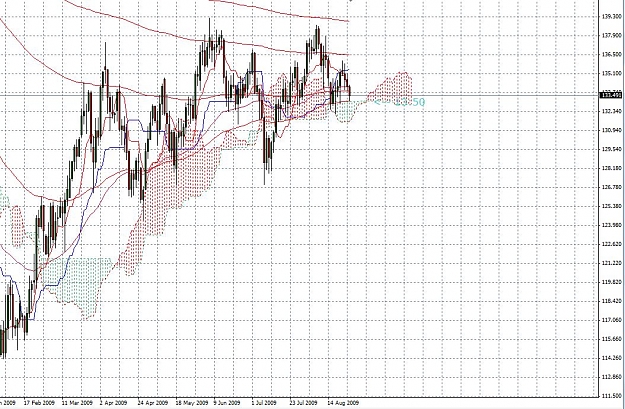Image resolution: width=625 pixels, height=409 pixels.
Task: Click the 114.260 price axis label
Action: 612,358
